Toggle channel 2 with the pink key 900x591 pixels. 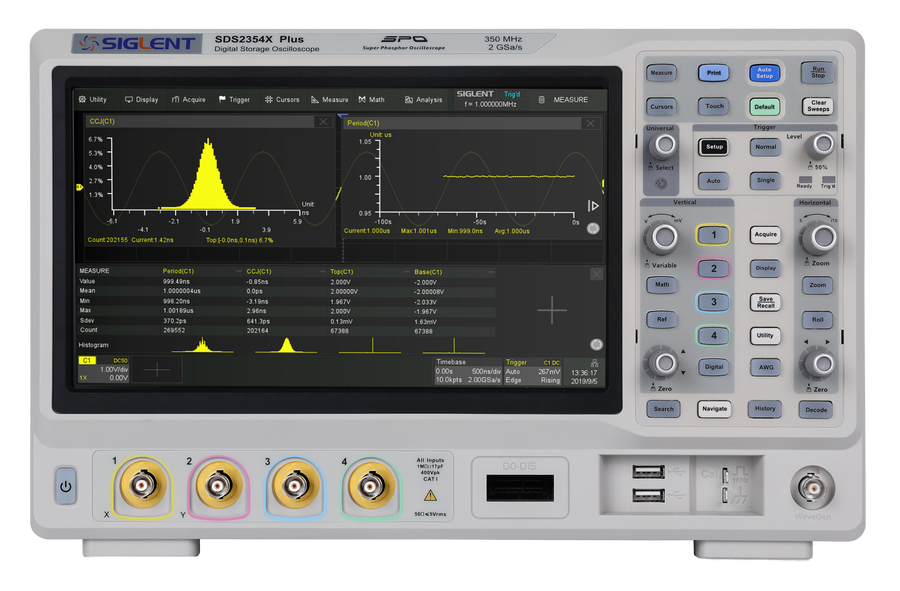point(713,268)
